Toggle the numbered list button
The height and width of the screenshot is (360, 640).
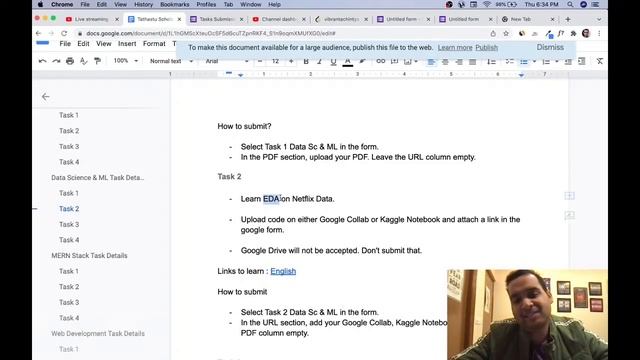[x=546, y=62]
